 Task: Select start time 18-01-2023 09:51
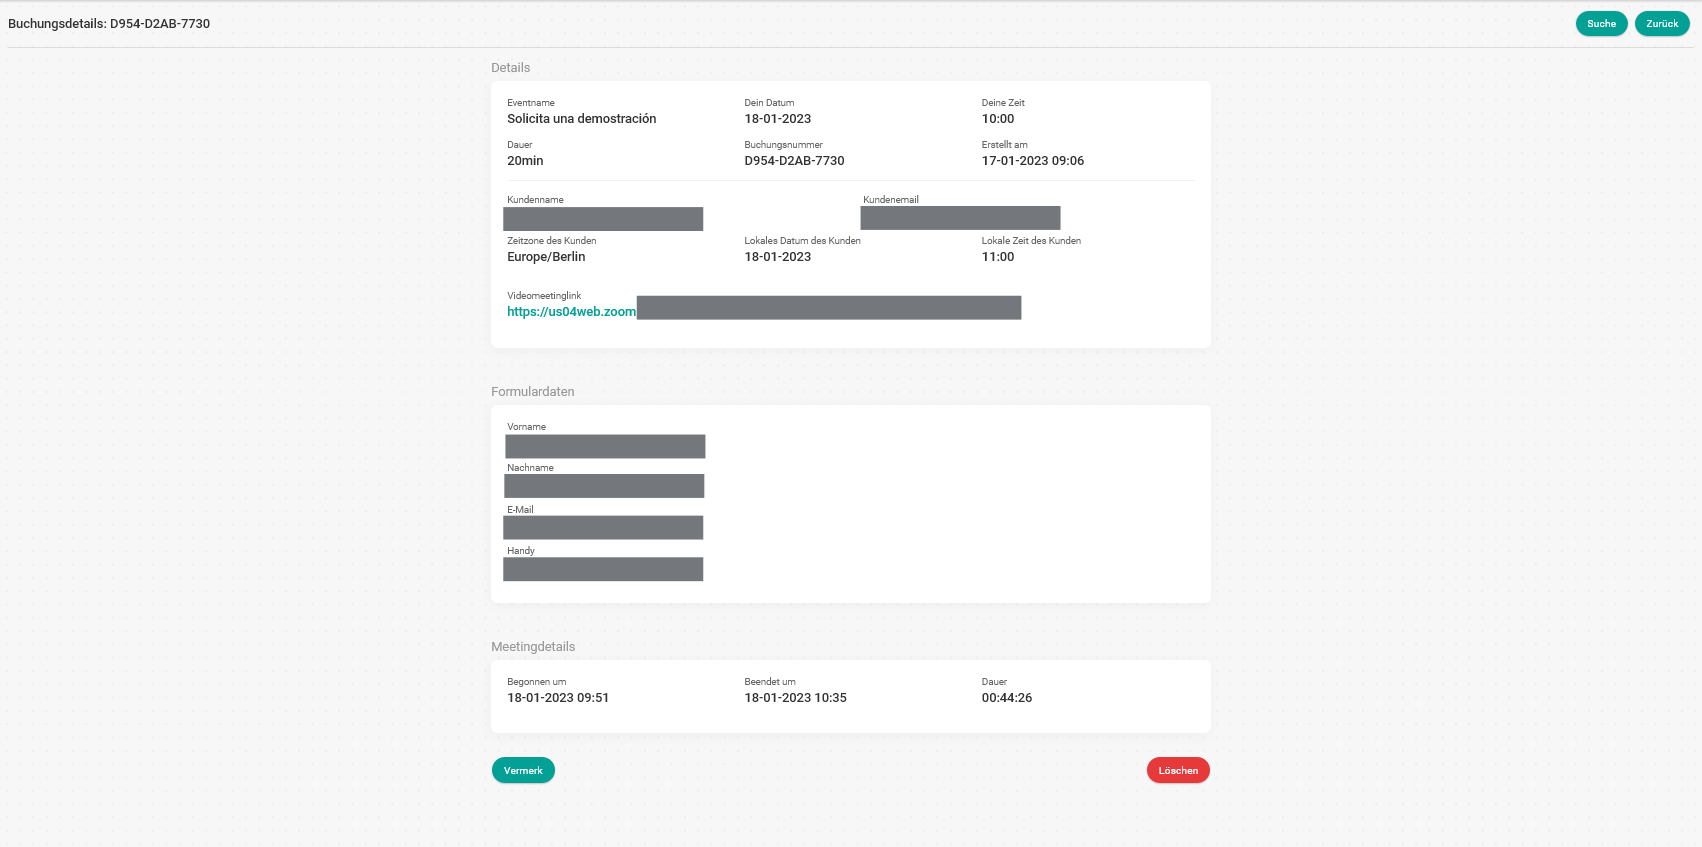pyautogui.click(x=558, y=698)
